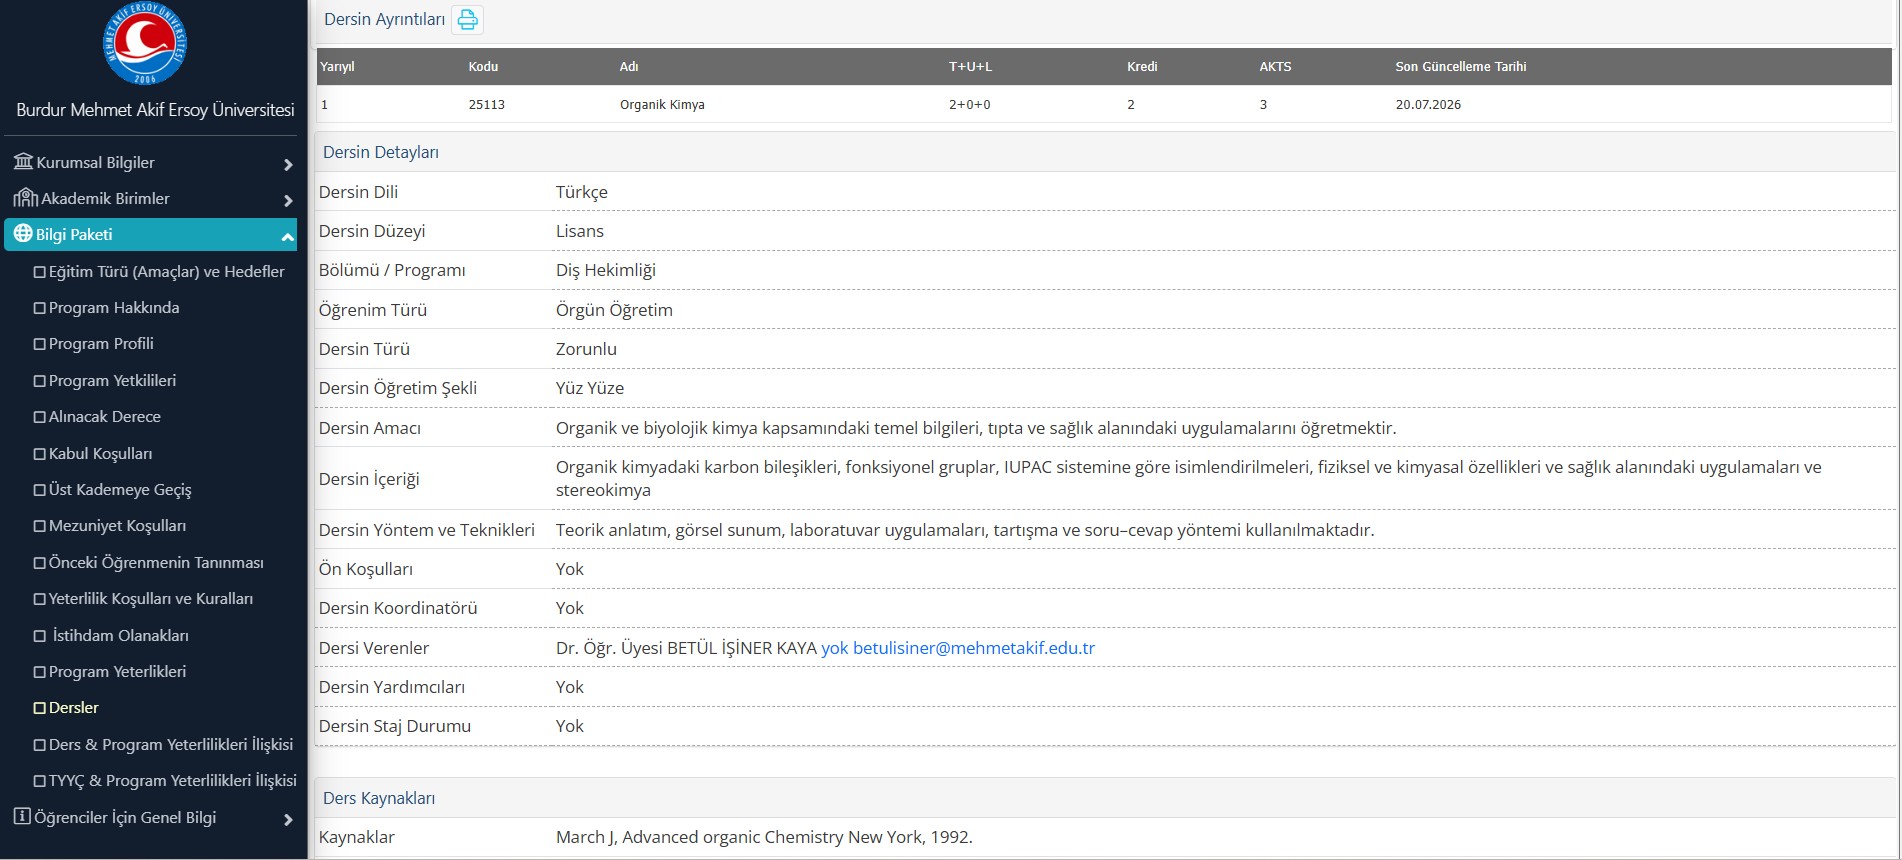Viewport: 1902px width, 860px height.
Task: Click the Kaynaklar row label
Action: click(357, 837)
